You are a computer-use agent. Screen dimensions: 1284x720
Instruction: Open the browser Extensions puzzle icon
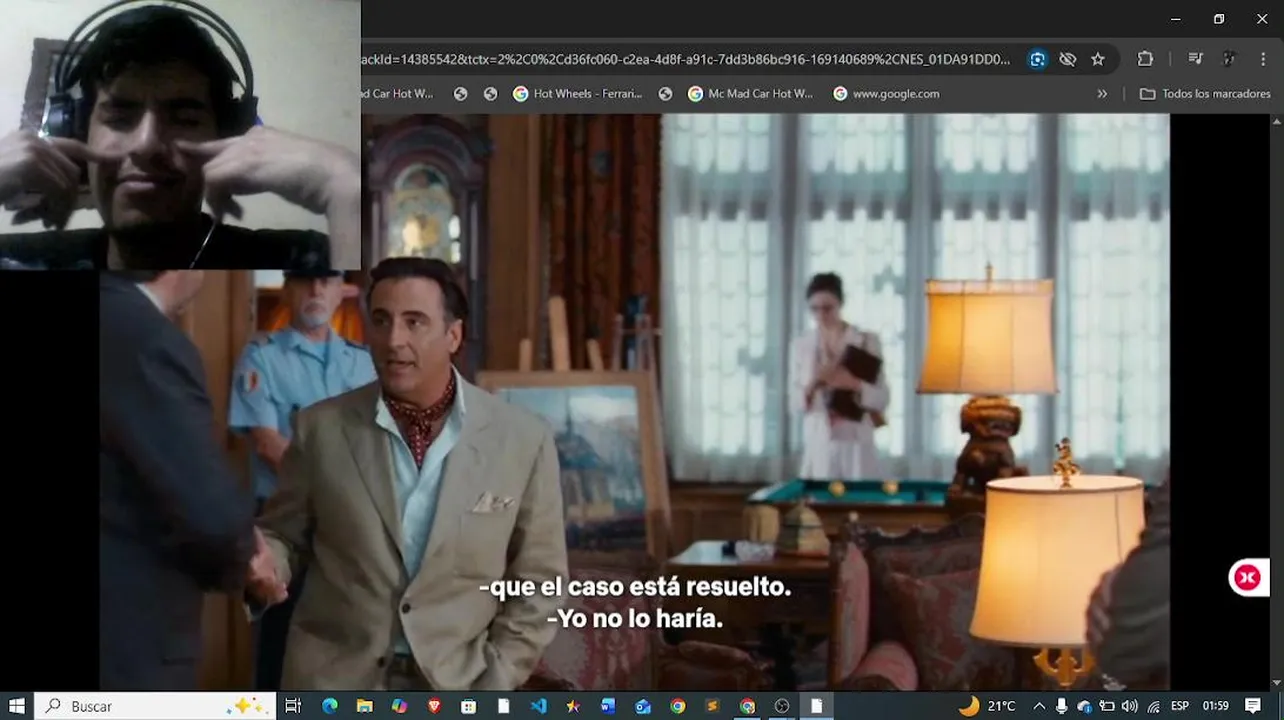point(1145,59)
